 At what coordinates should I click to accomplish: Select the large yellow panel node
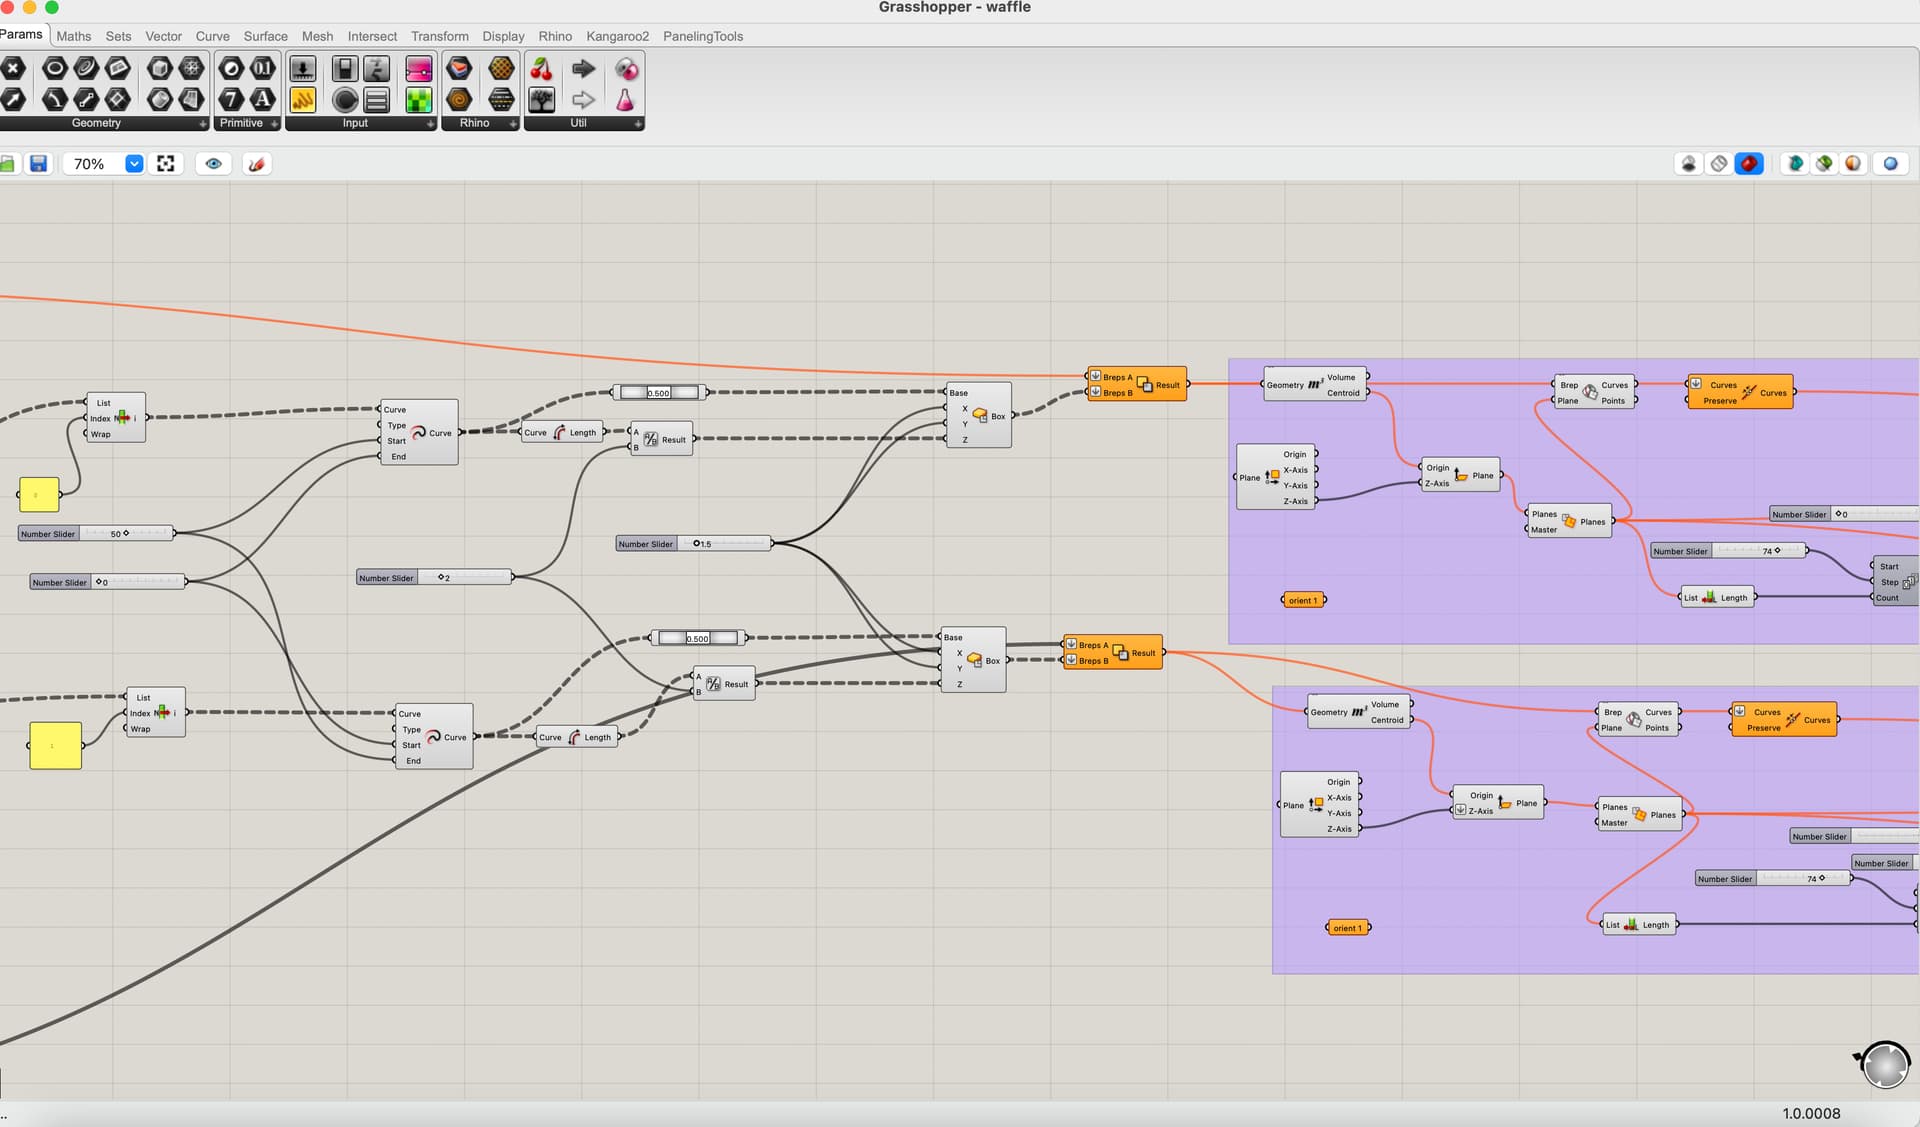56,746
